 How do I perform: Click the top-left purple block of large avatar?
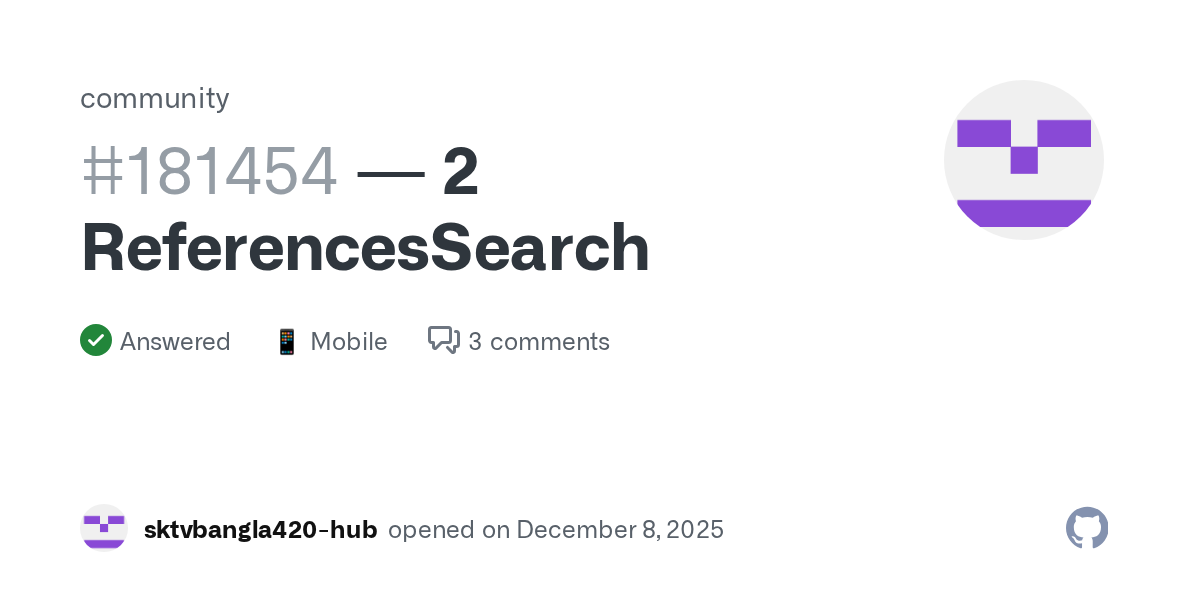point(983,133)
